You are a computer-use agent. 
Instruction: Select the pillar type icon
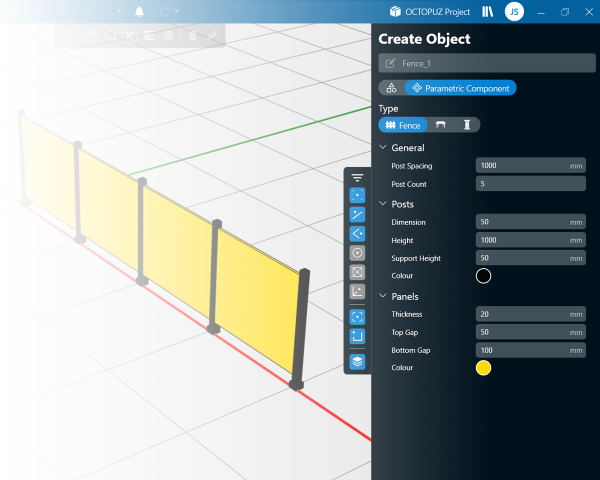[466, 125]
